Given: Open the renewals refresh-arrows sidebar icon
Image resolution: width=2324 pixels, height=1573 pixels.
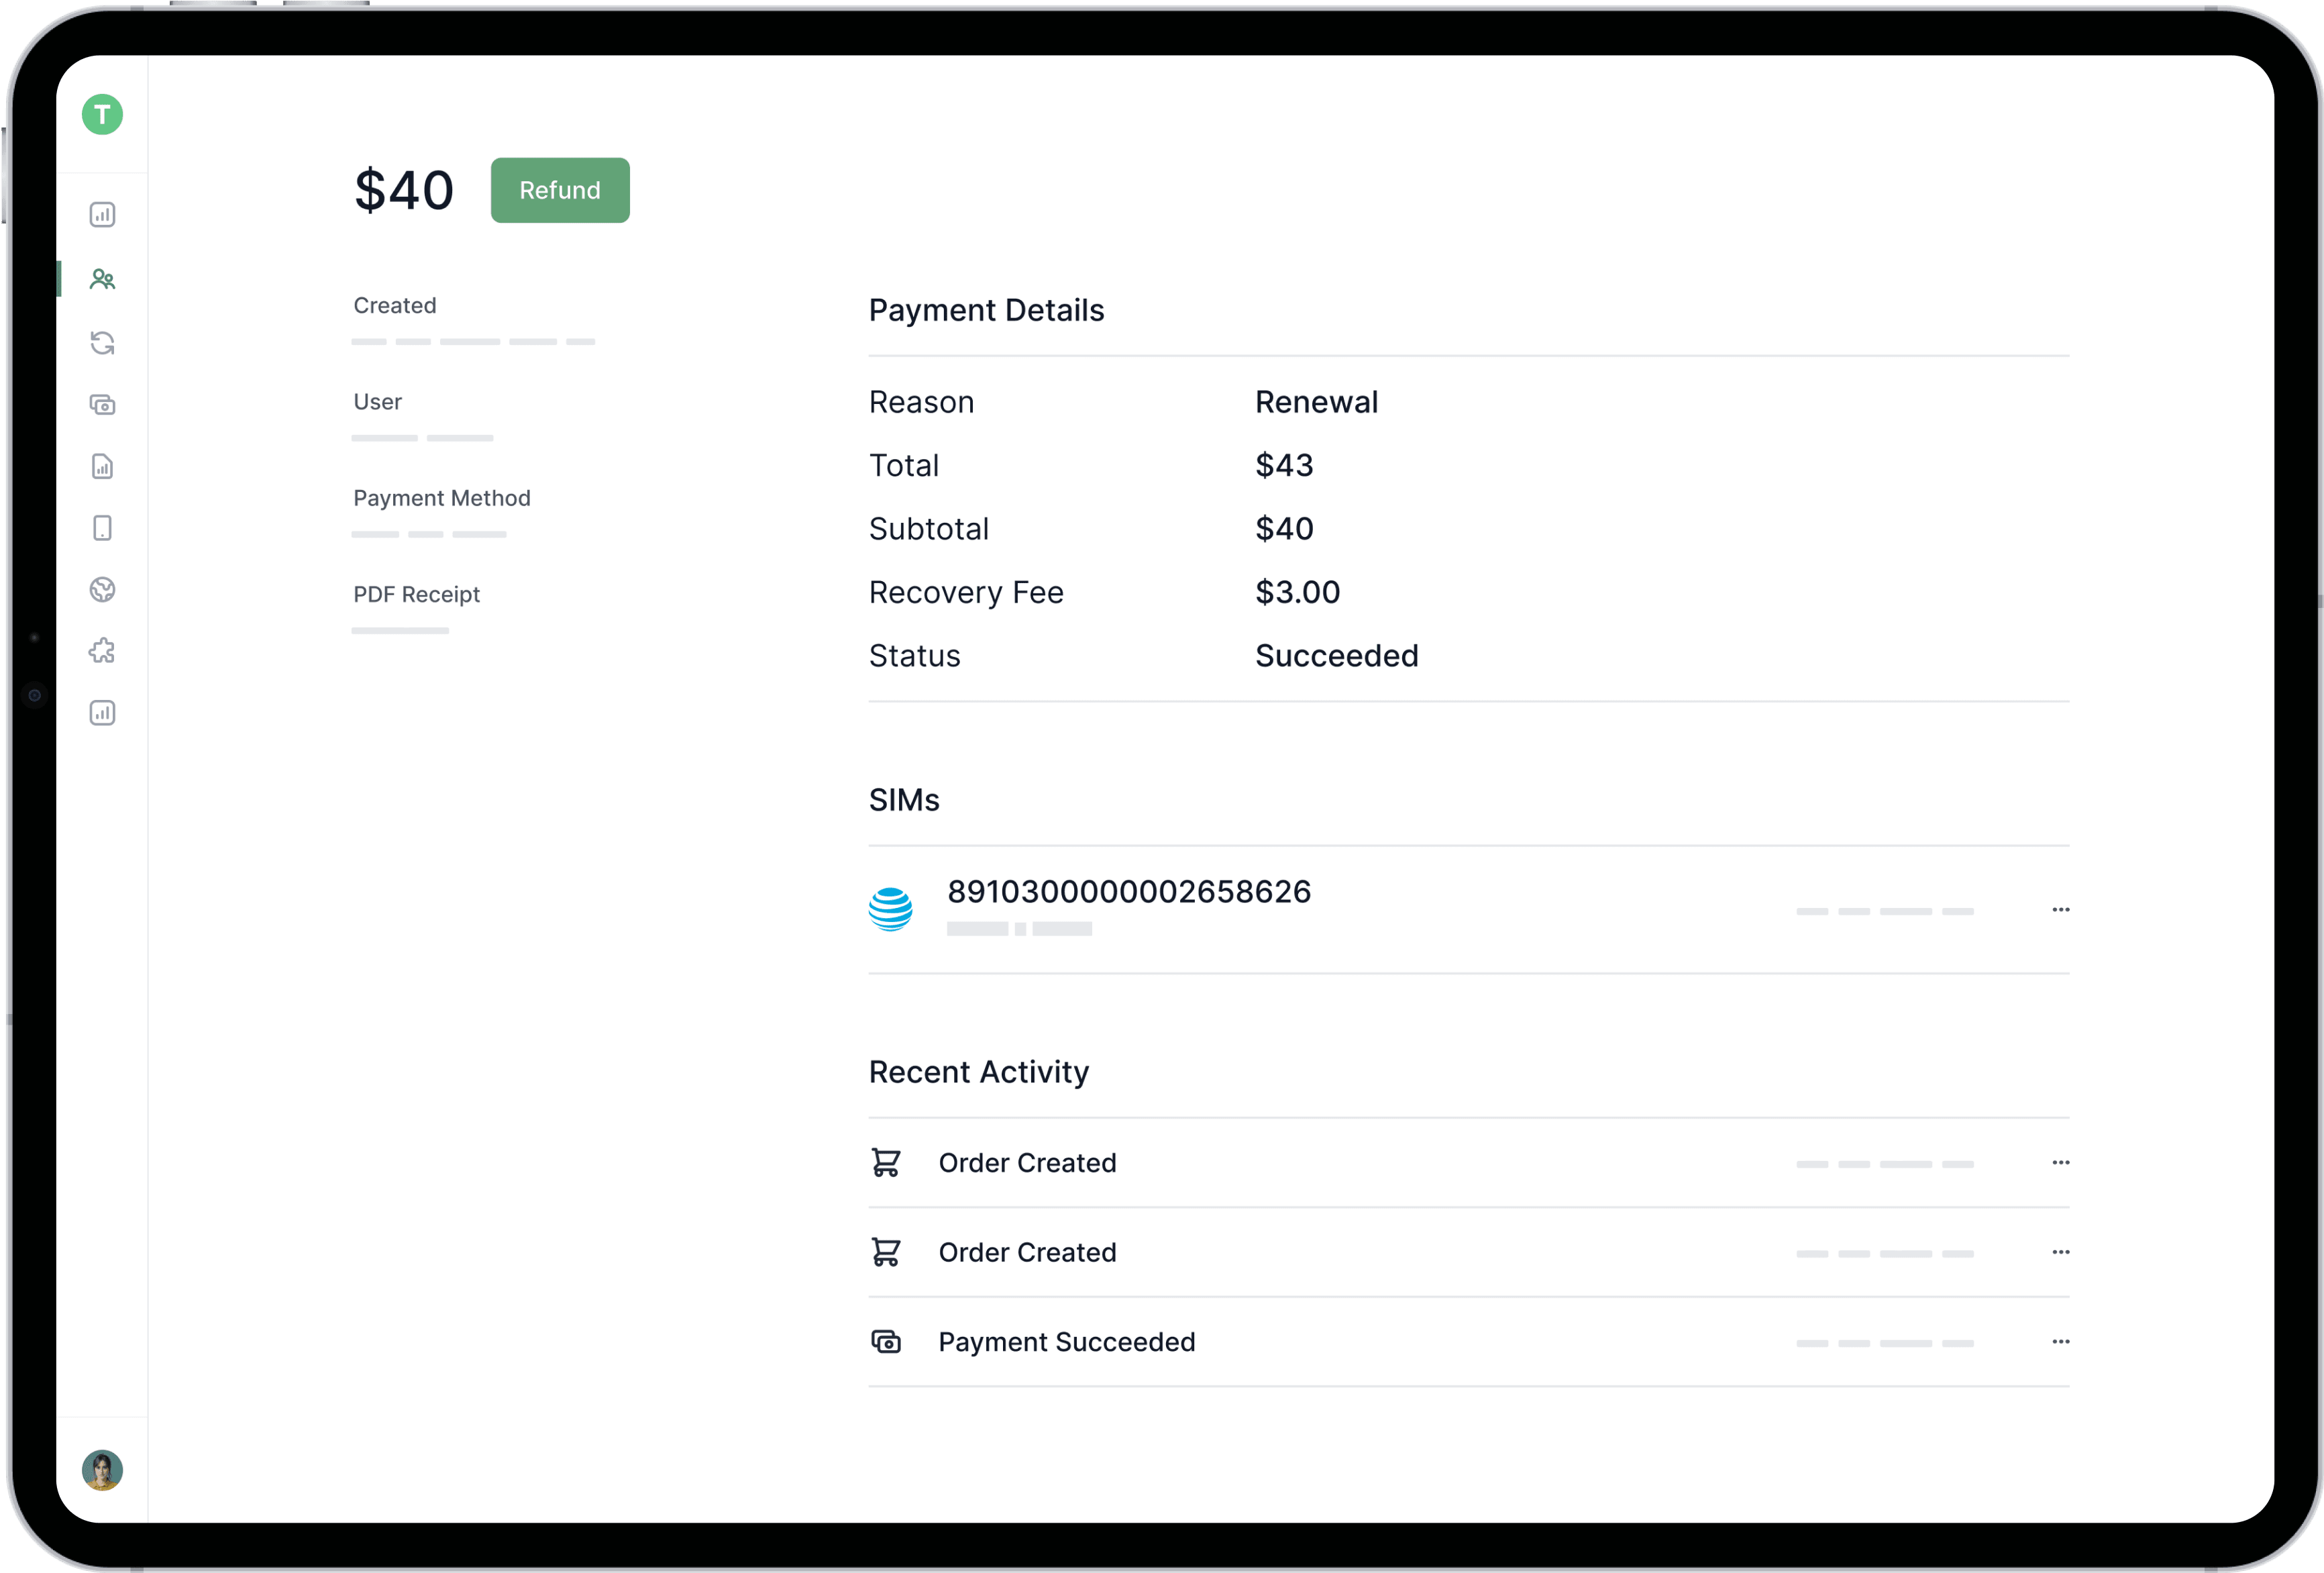Looking at the screenshot, I should tap(102, 343).
